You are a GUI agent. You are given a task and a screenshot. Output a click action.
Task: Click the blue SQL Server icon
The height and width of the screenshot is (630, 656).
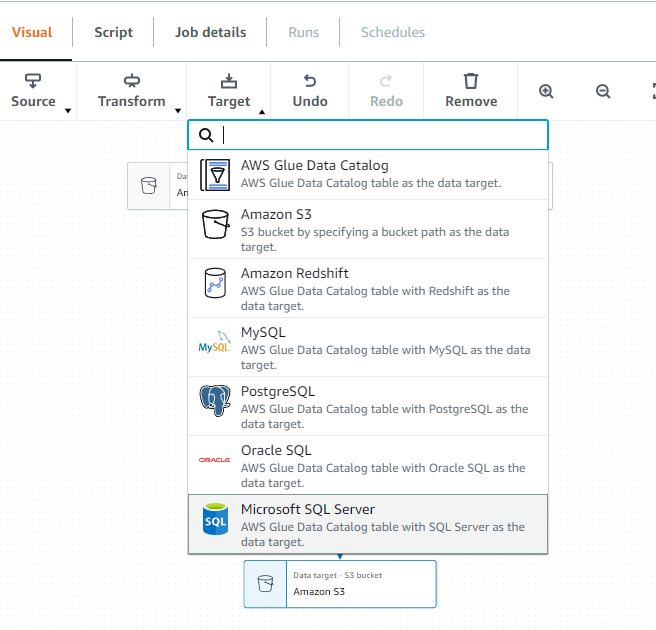215,519
